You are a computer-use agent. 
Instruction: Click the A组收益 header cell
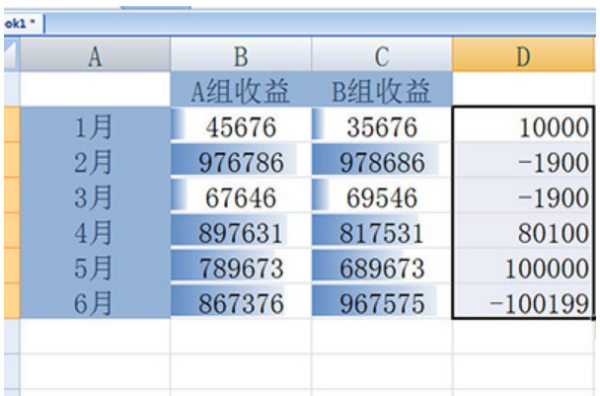tap(241, 89)
